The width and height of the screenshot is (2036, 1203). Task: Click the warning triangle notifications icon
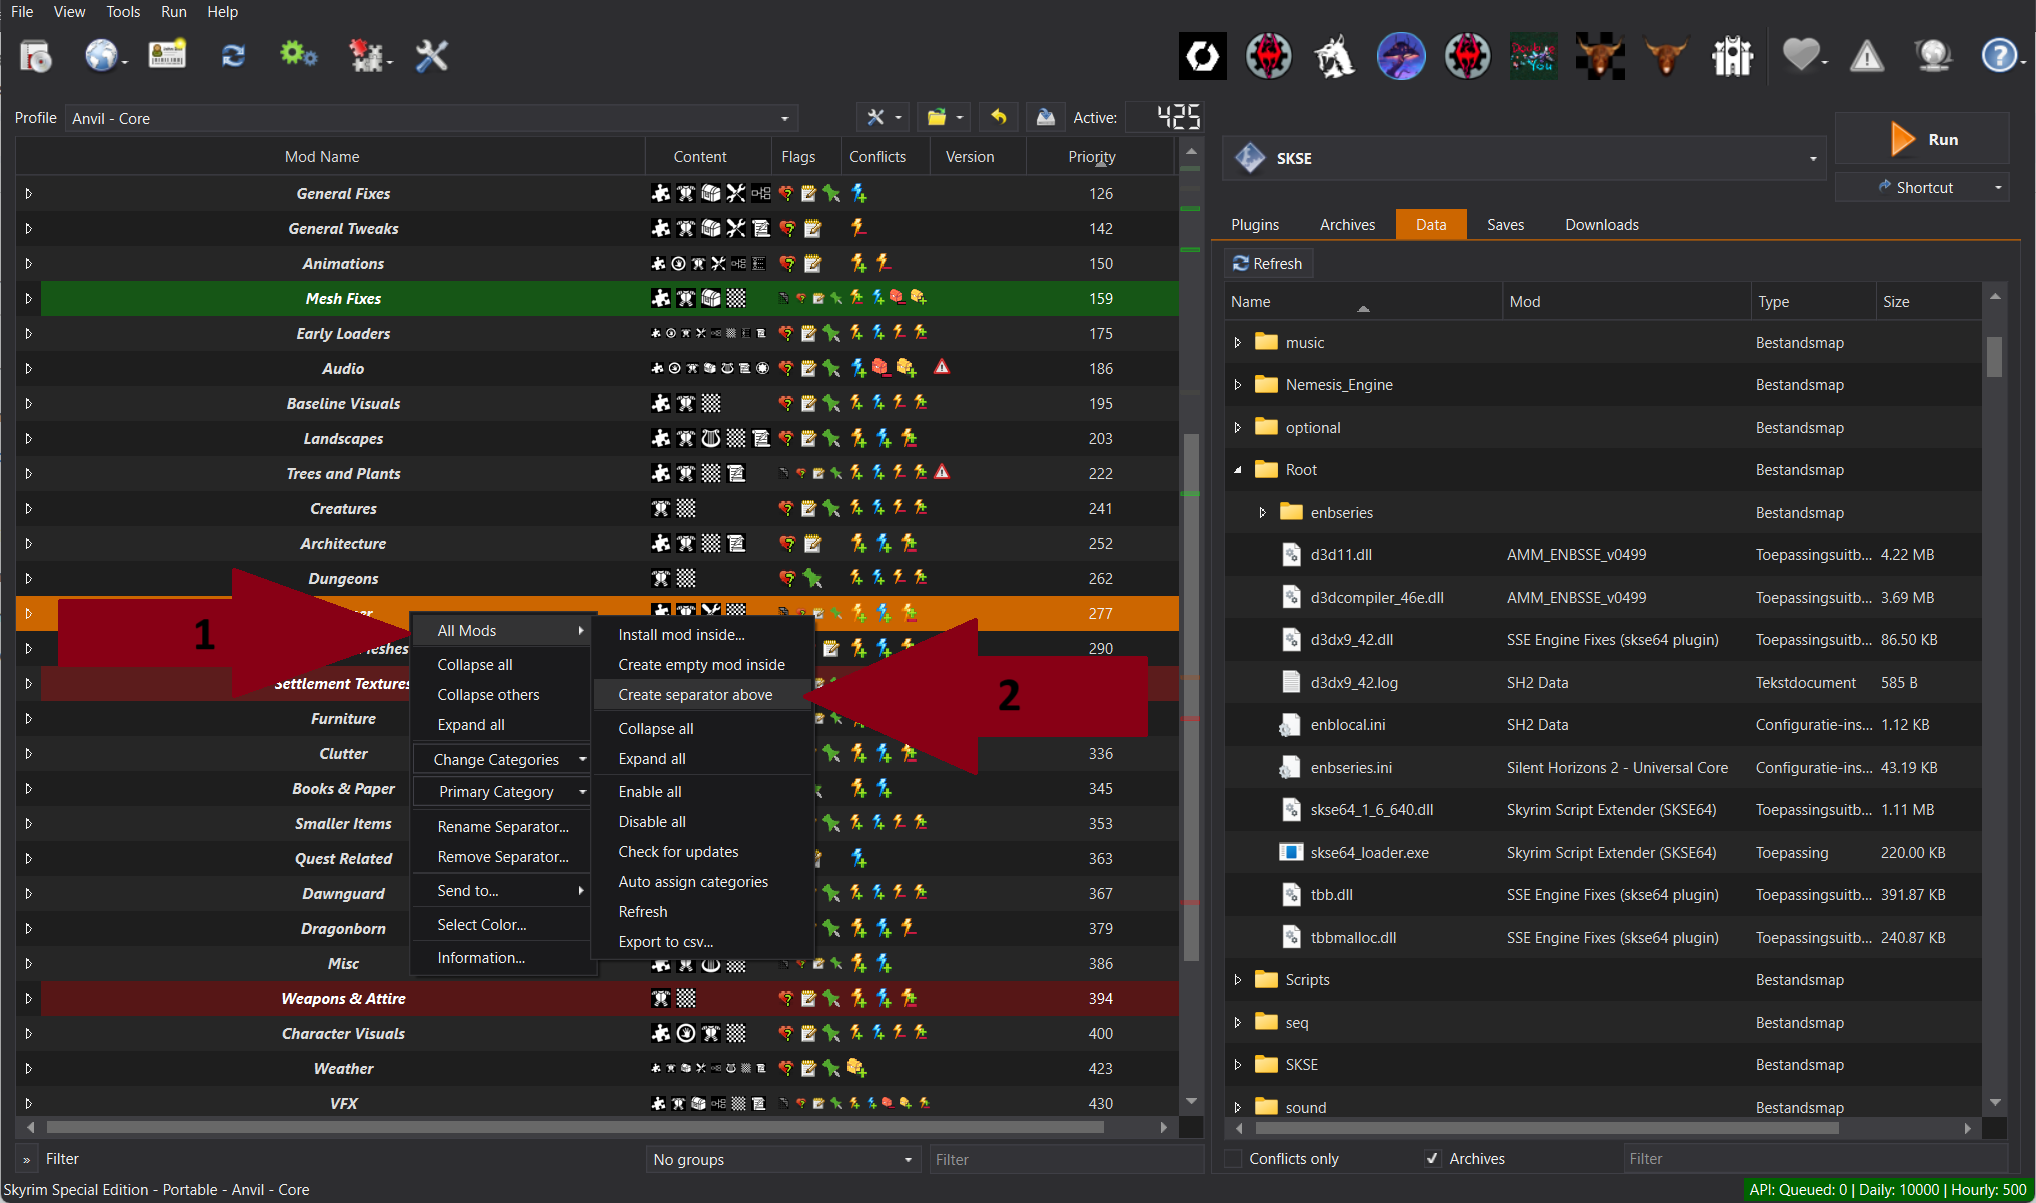pyautogui.click(x=1866, y=56)
